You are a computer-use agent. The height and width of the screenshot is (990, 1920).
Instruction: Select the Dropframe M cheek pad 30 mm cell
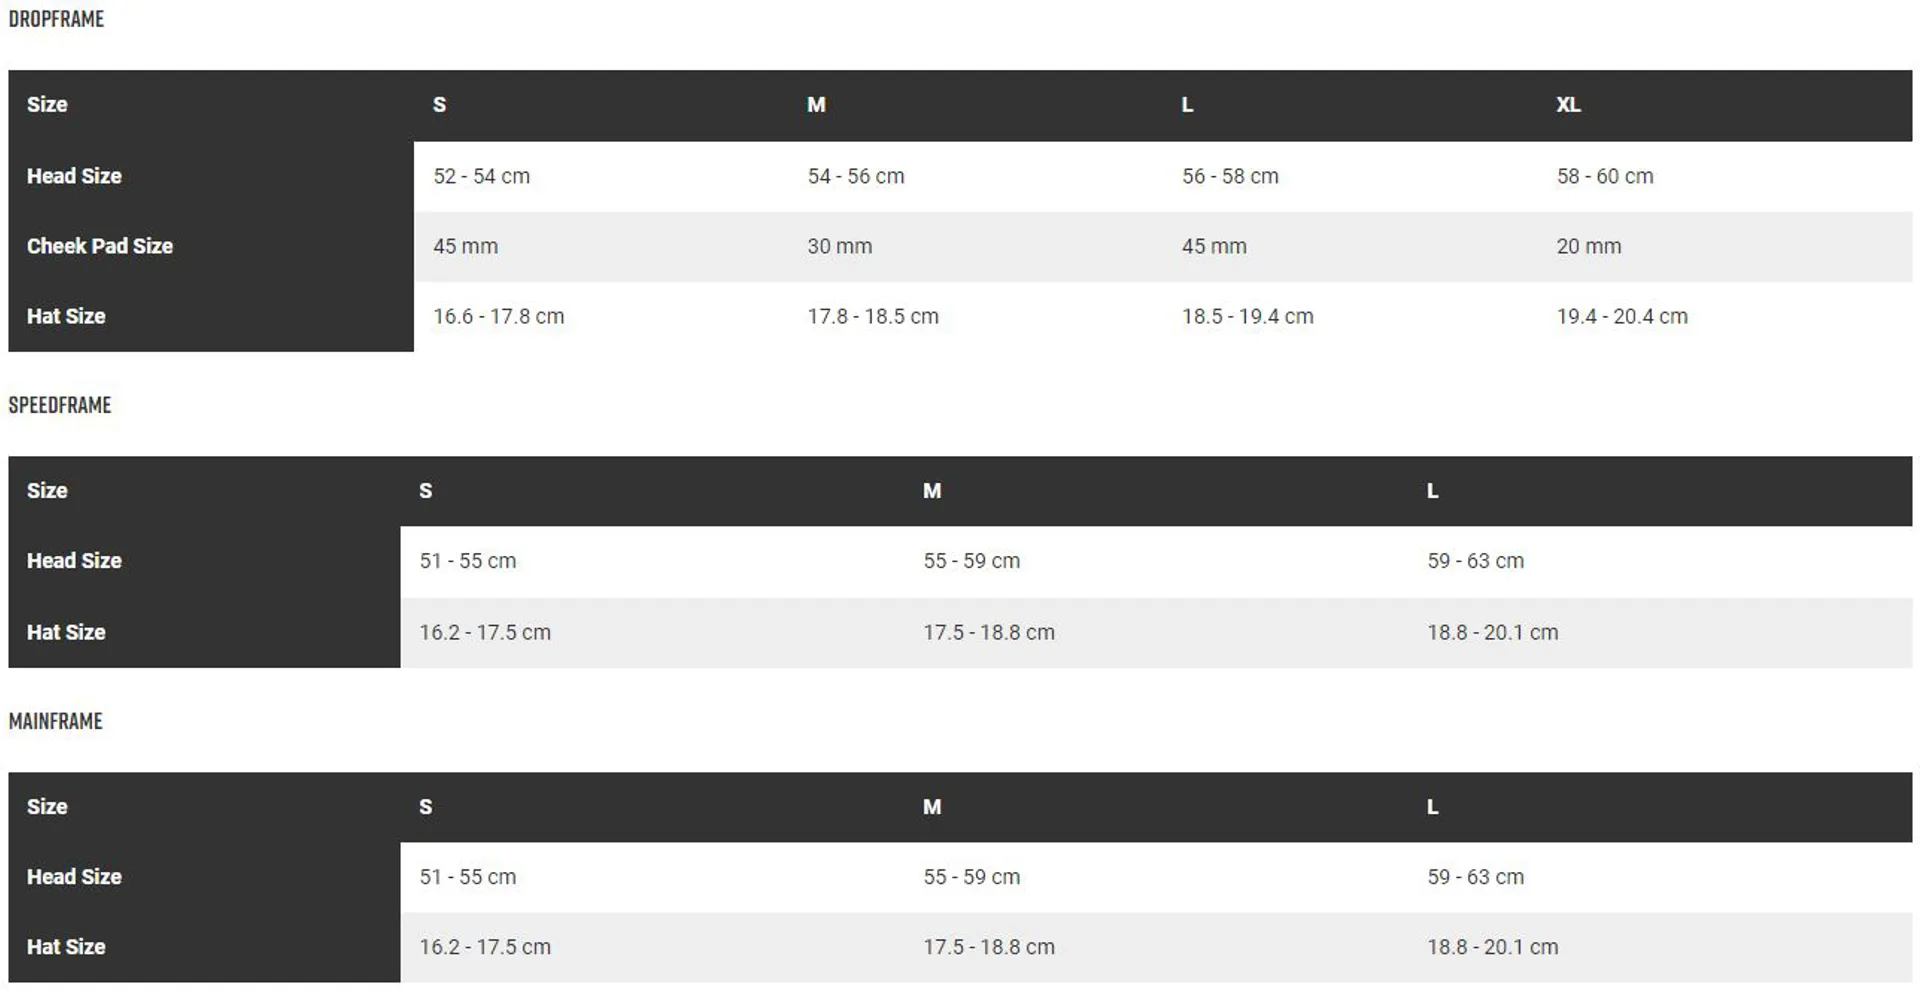[x=840, y=246]
